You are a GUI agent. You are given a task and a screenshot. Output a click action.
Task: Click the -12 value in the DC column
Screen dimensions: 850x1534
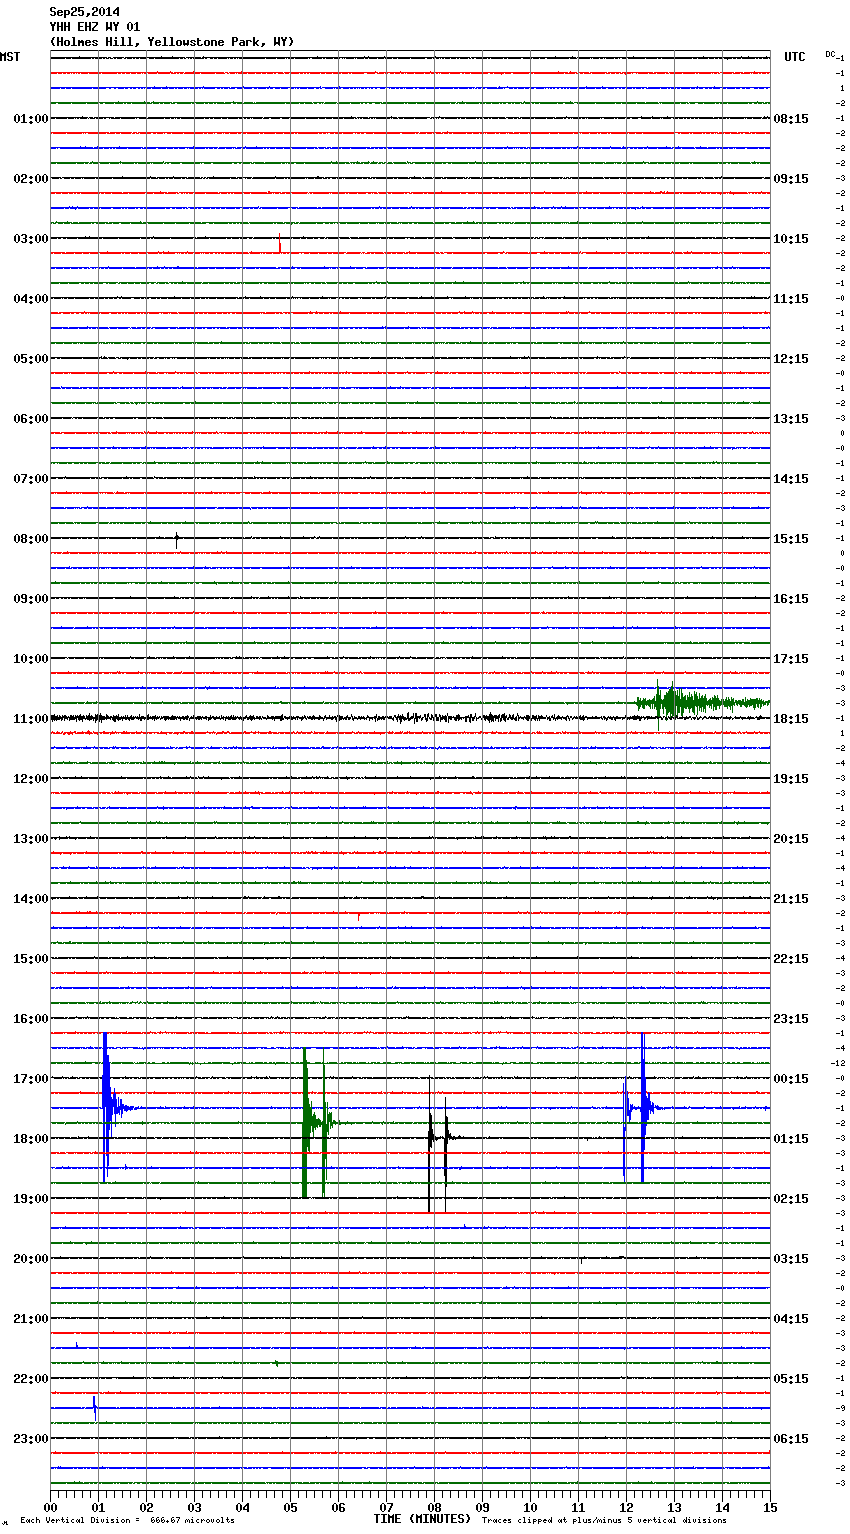838,1063
